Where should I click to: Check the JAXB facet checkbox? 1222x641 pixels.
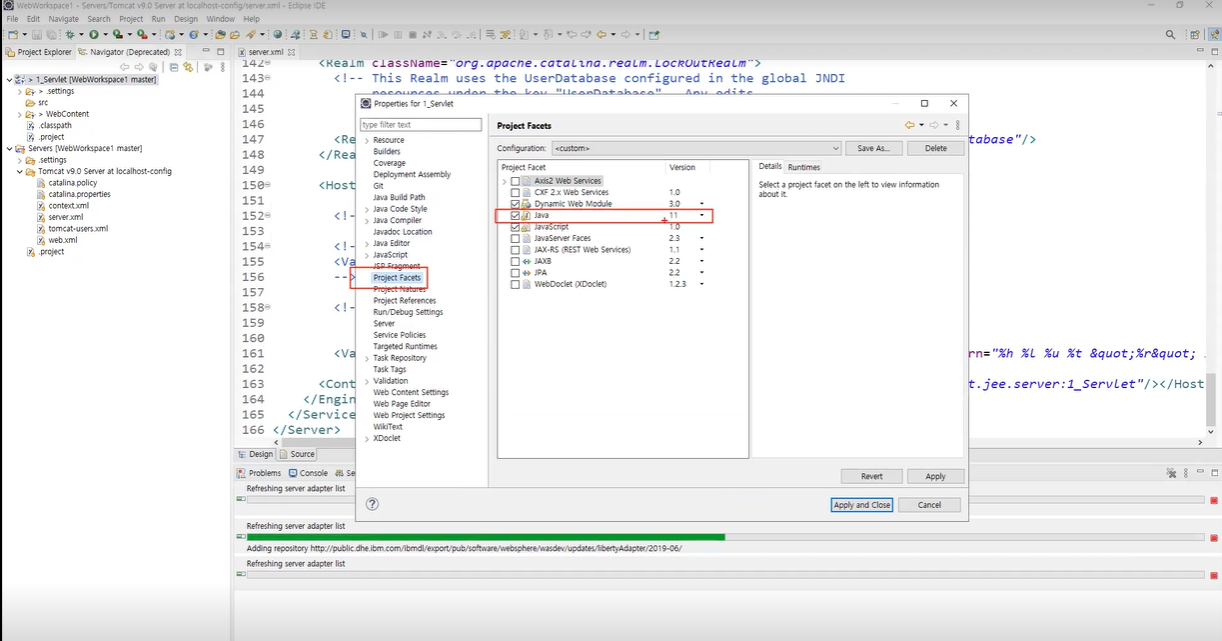[x=515, y=261]
